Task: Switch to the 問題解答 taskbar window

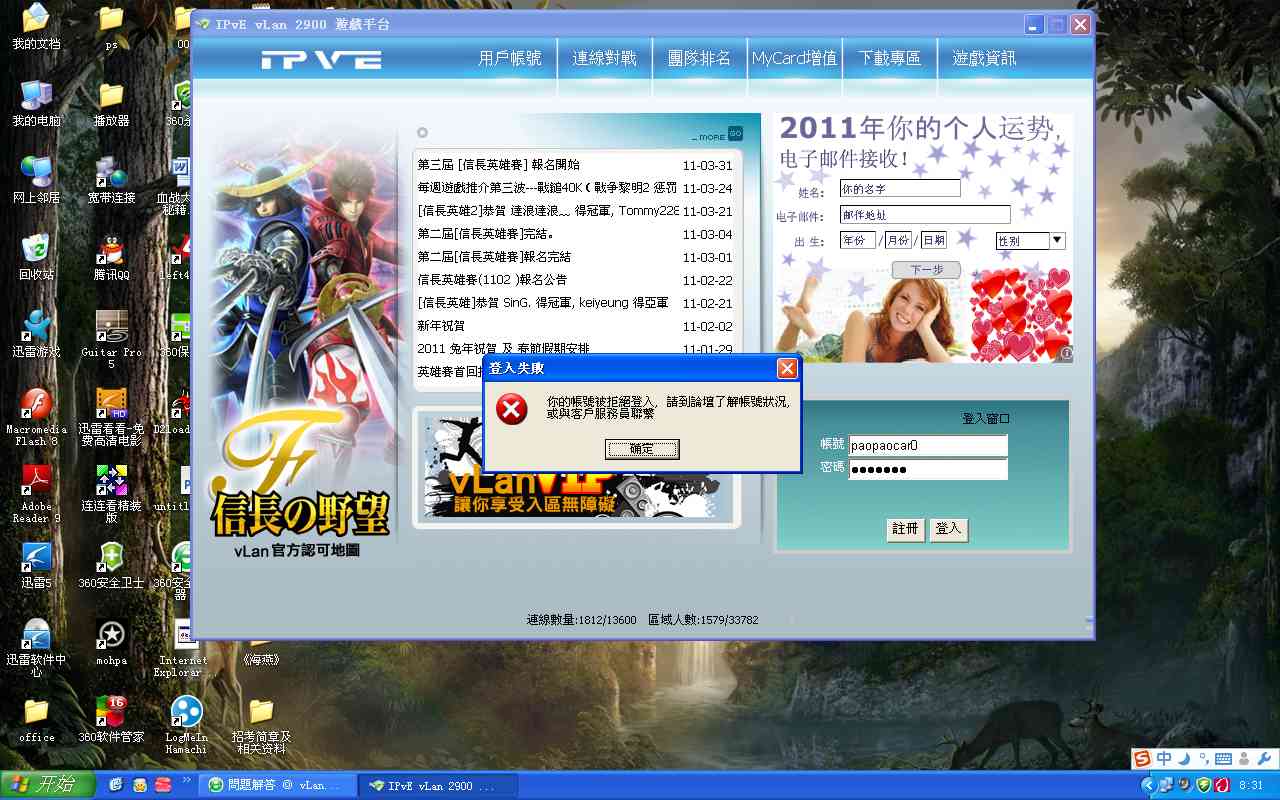Action: click(x=277, y=785)
